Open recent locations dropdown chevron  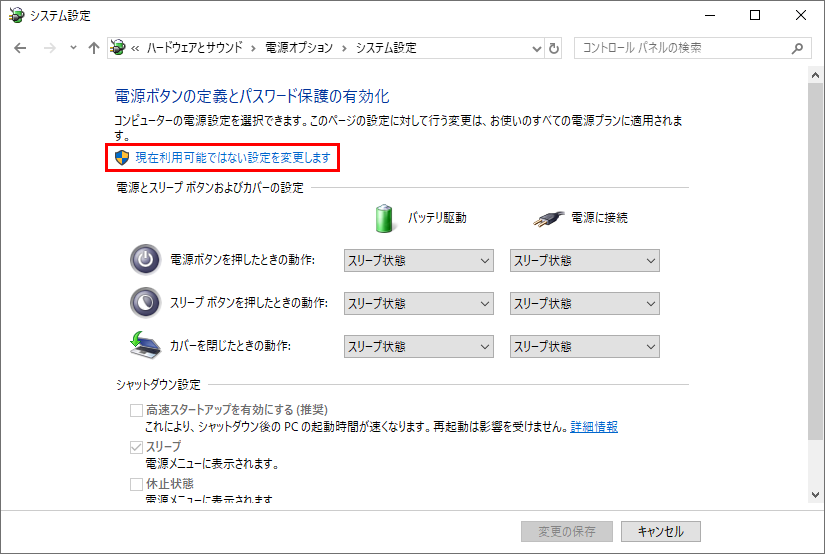point(73,48)
